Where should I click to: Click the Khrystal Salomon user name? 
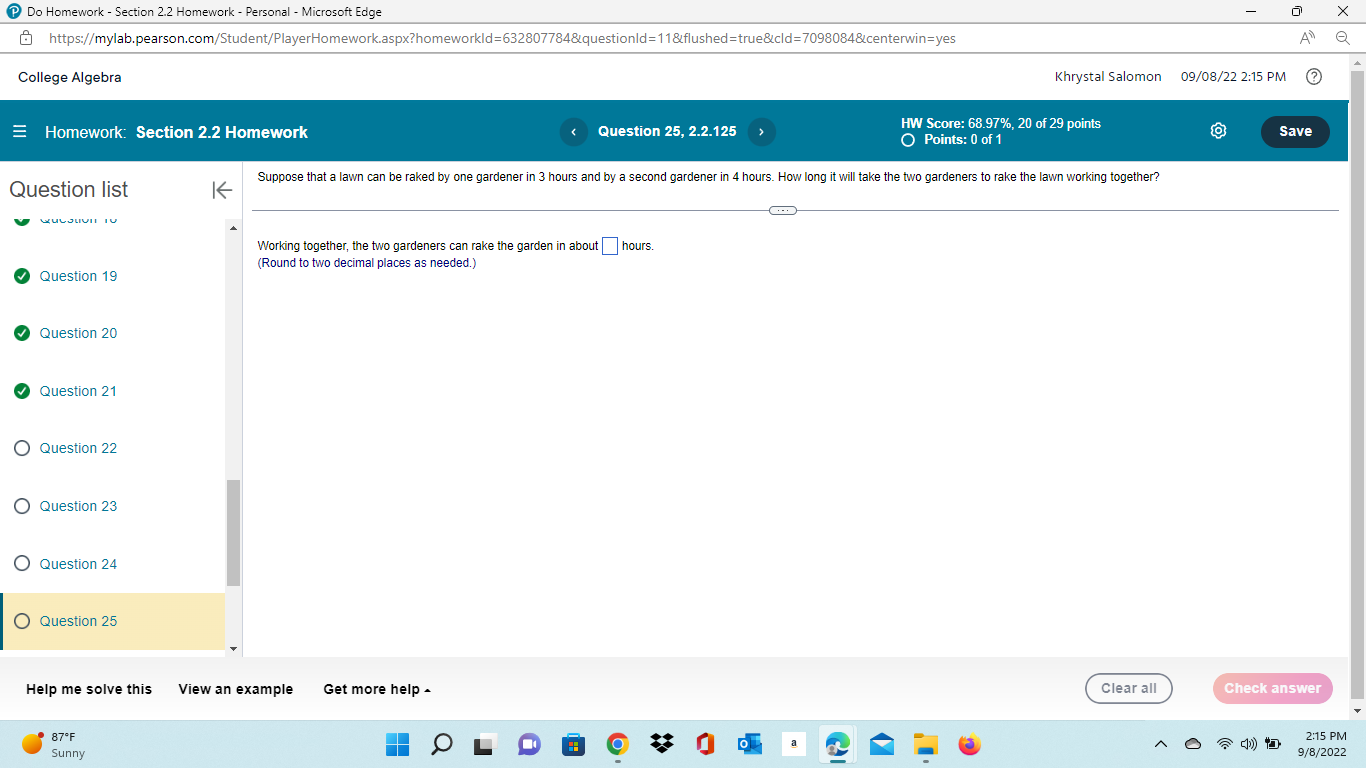pos(1108,77)
